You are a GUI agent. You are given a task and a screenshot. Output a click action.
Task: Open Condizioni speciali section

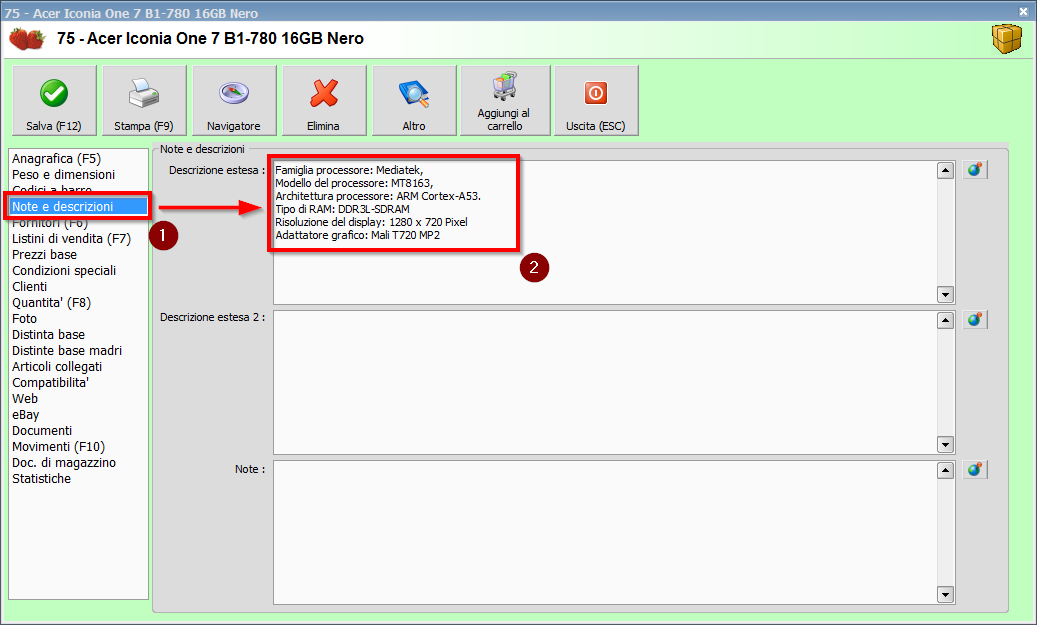[x=64, y=271]
